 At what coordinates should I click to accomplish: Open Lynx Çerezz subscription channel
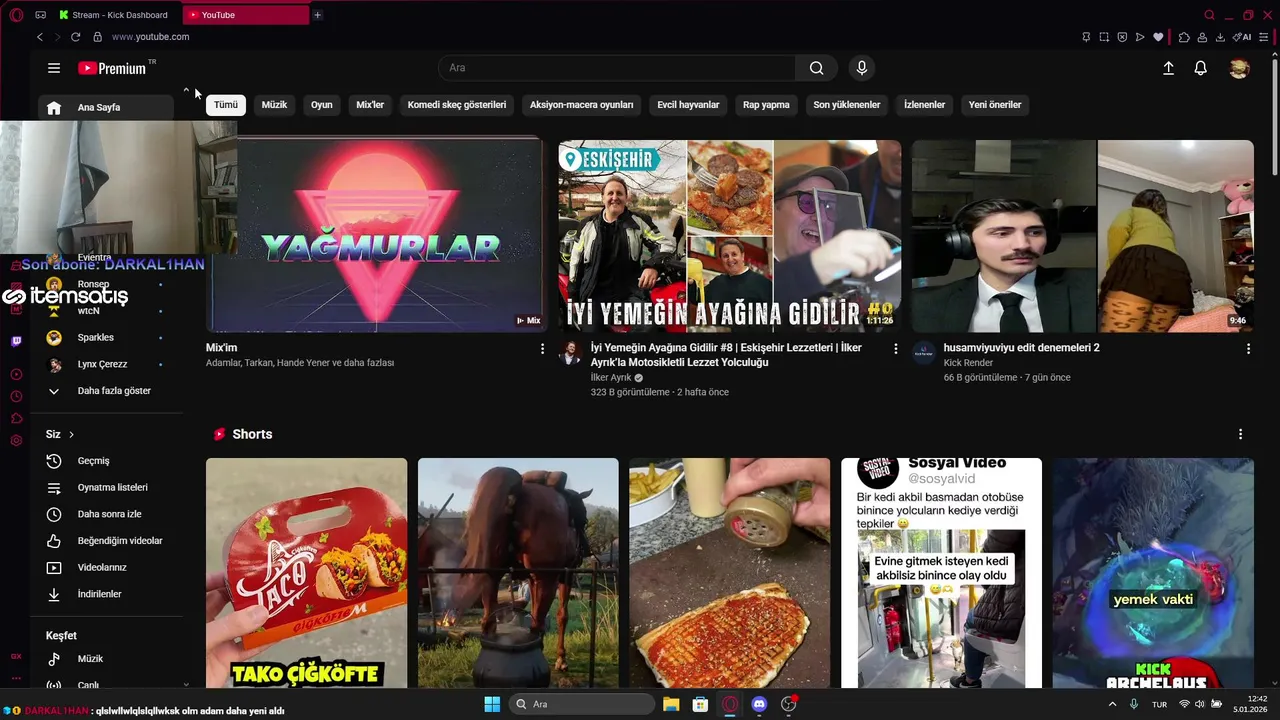[x=104, y=364]
